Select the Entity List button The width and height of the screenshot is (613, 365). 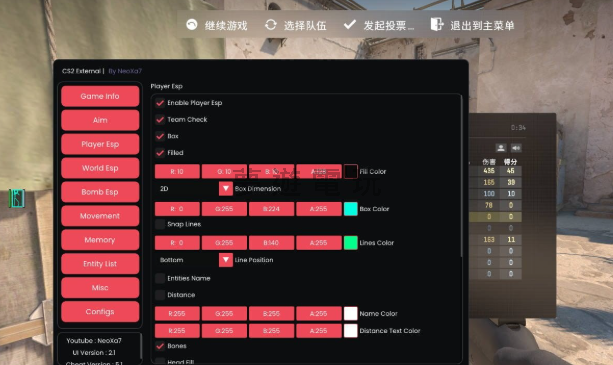tap(100, 264)
